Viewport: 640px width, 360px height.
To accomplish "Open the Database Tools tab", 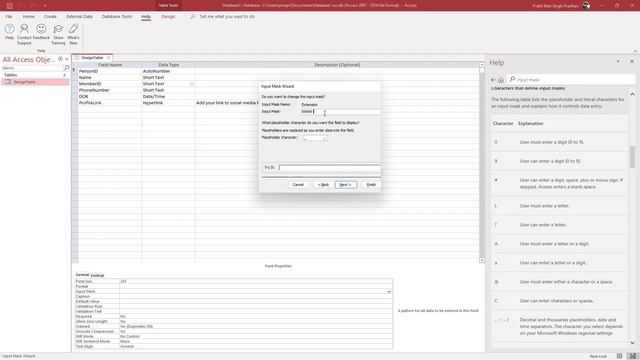I will pos(117,17).
